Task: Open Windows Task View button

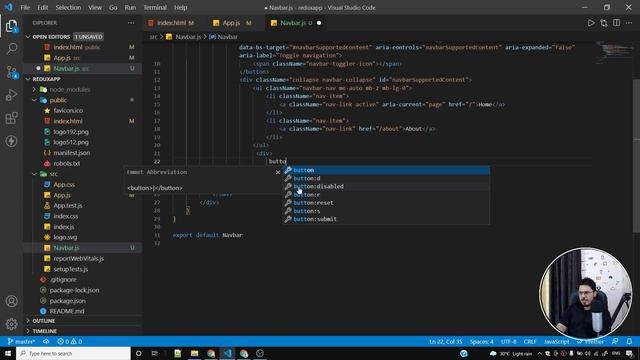Action: pos(155,353)
